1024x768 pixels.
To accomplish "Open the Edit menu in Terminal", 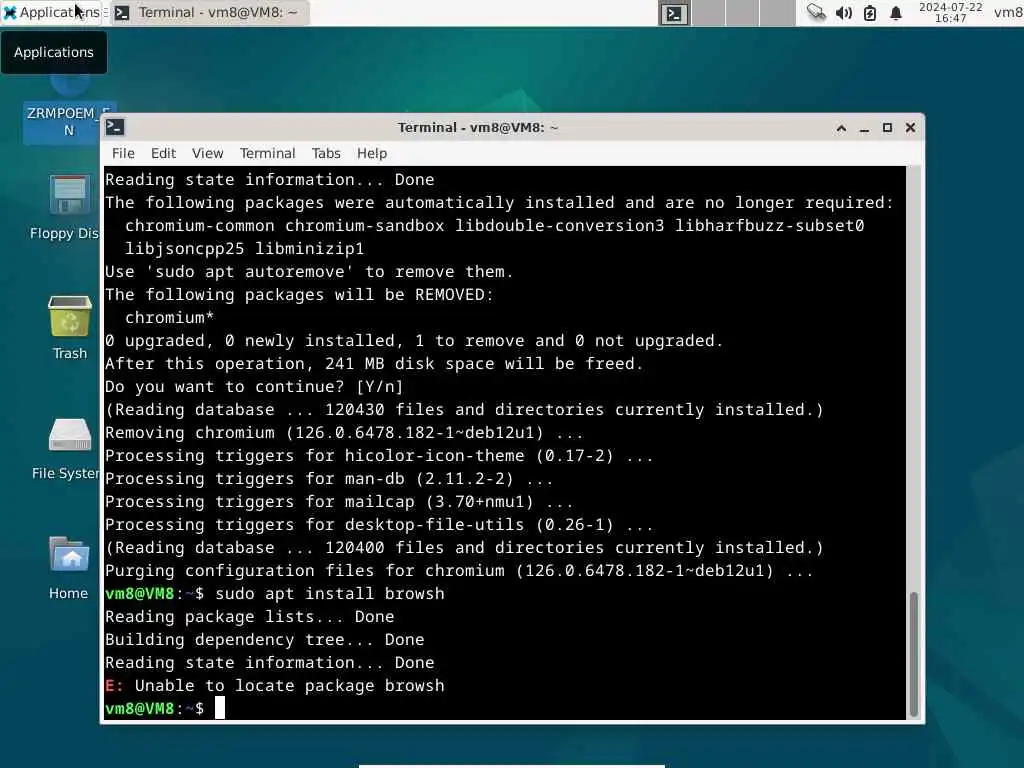I will point(163,153).
